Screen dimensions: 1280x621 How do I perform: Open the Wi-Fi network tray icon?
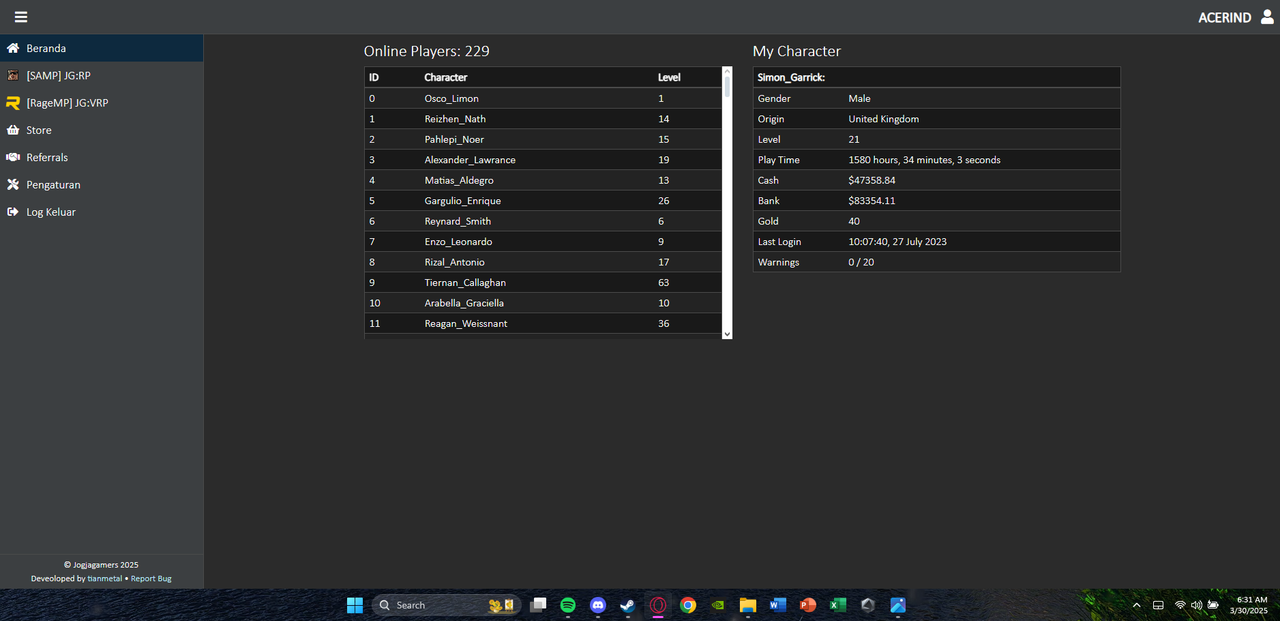point(1180,605)
